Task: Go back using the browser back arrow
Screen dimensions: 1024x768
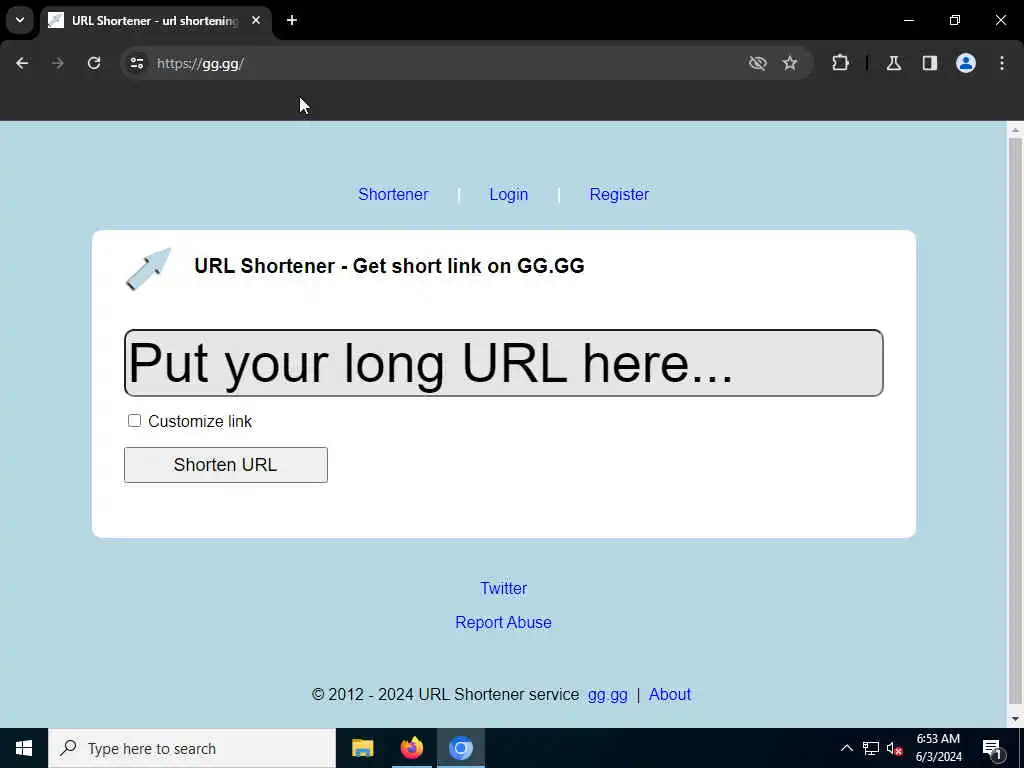Action: [x=22, y=63]
